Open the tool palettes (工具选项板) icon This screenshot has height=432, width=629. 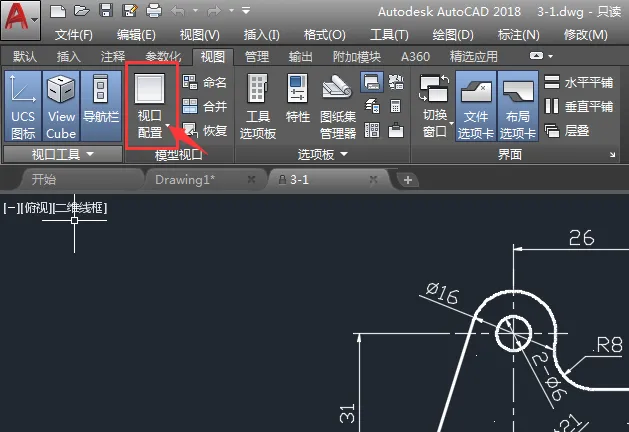258,106
